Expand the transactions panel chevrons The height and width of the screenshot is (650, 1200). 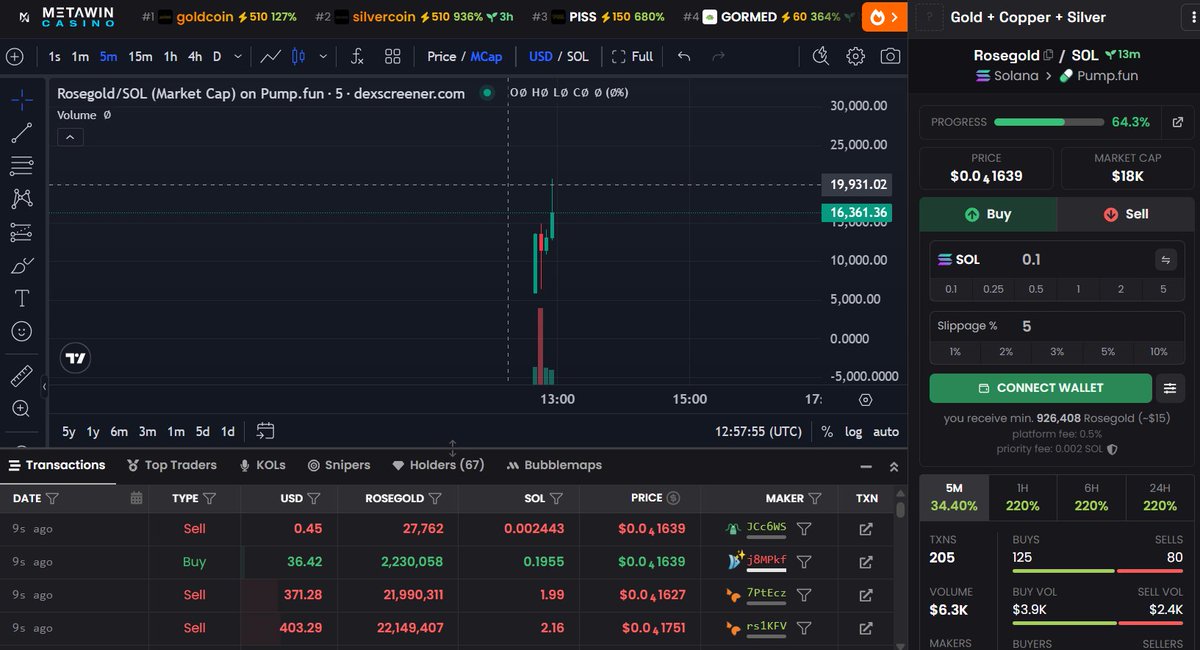894,466
